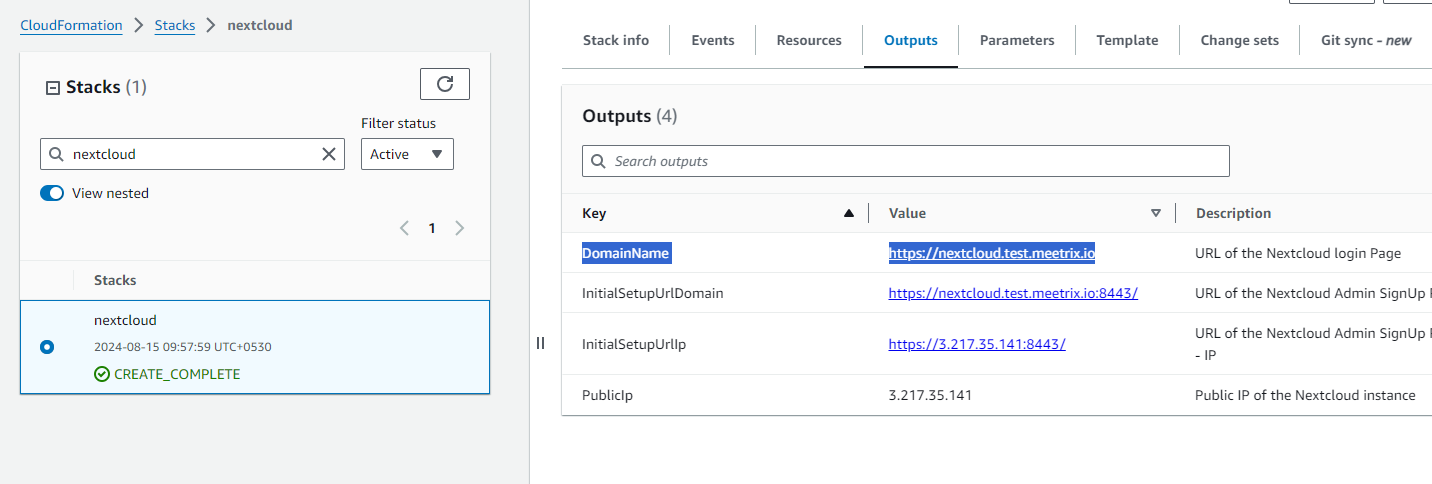Click the Stacks list column header

[x=115, y=280]
